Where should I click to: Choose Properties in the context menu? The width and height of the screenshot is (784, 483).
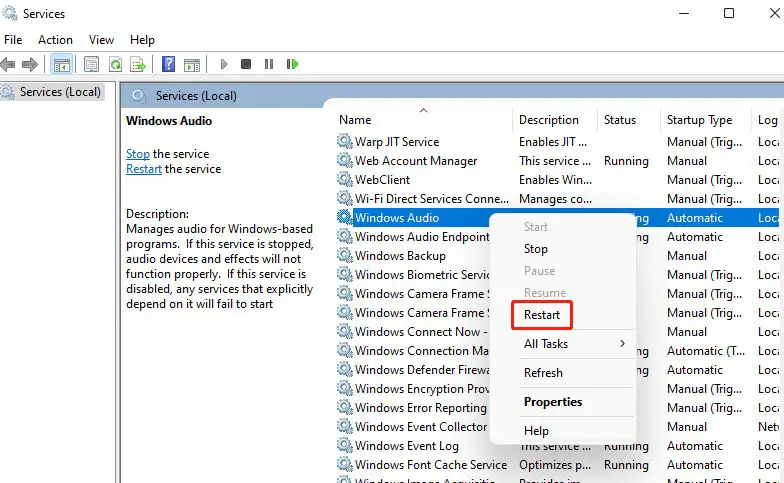(x=553, y=402)
